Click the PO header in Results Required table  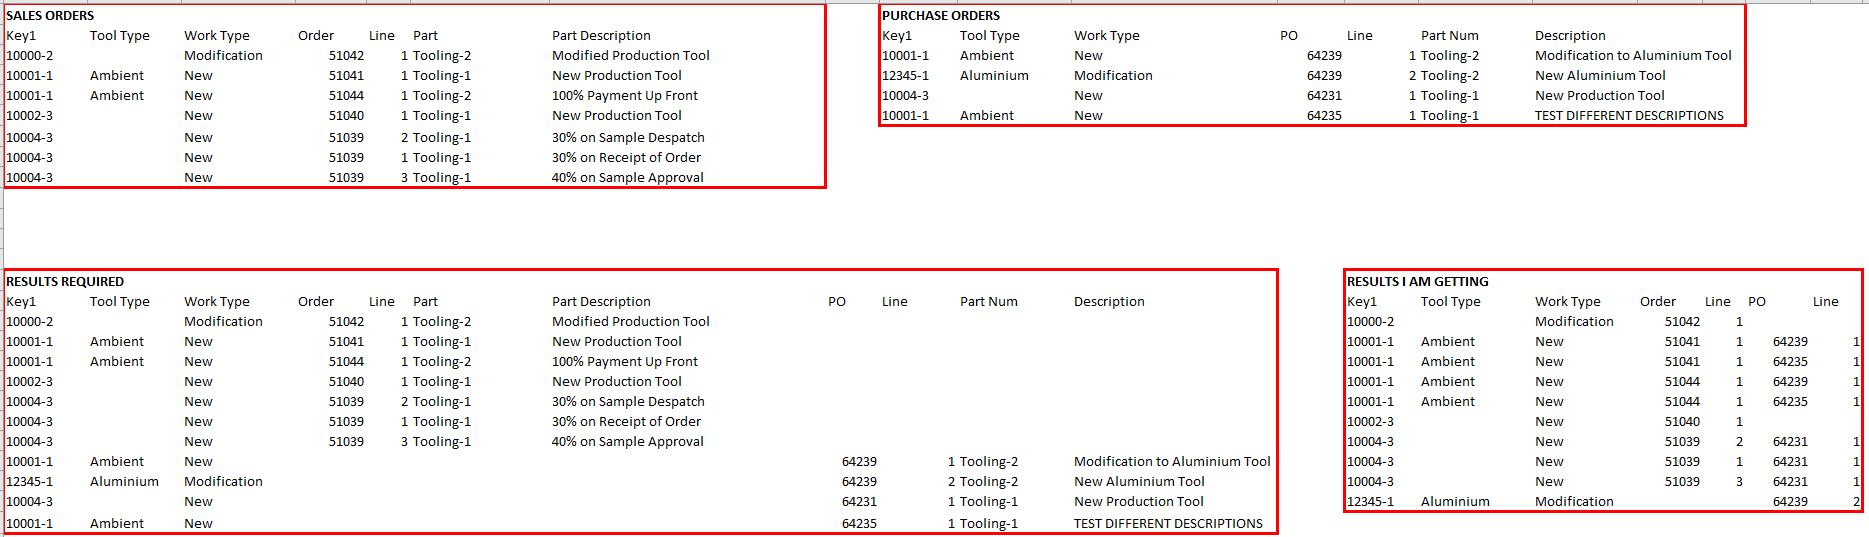(837, 302)
